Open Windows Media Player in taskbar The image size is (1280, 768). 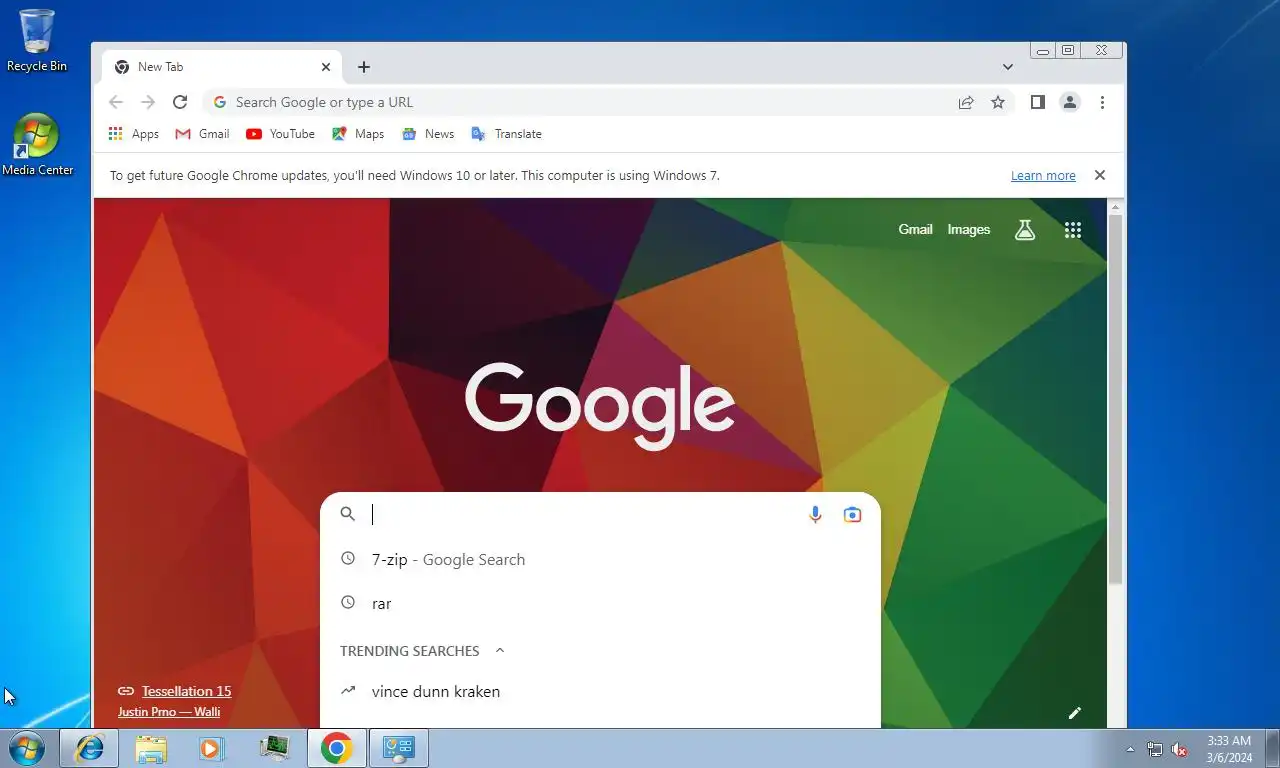tap(212, 748)
